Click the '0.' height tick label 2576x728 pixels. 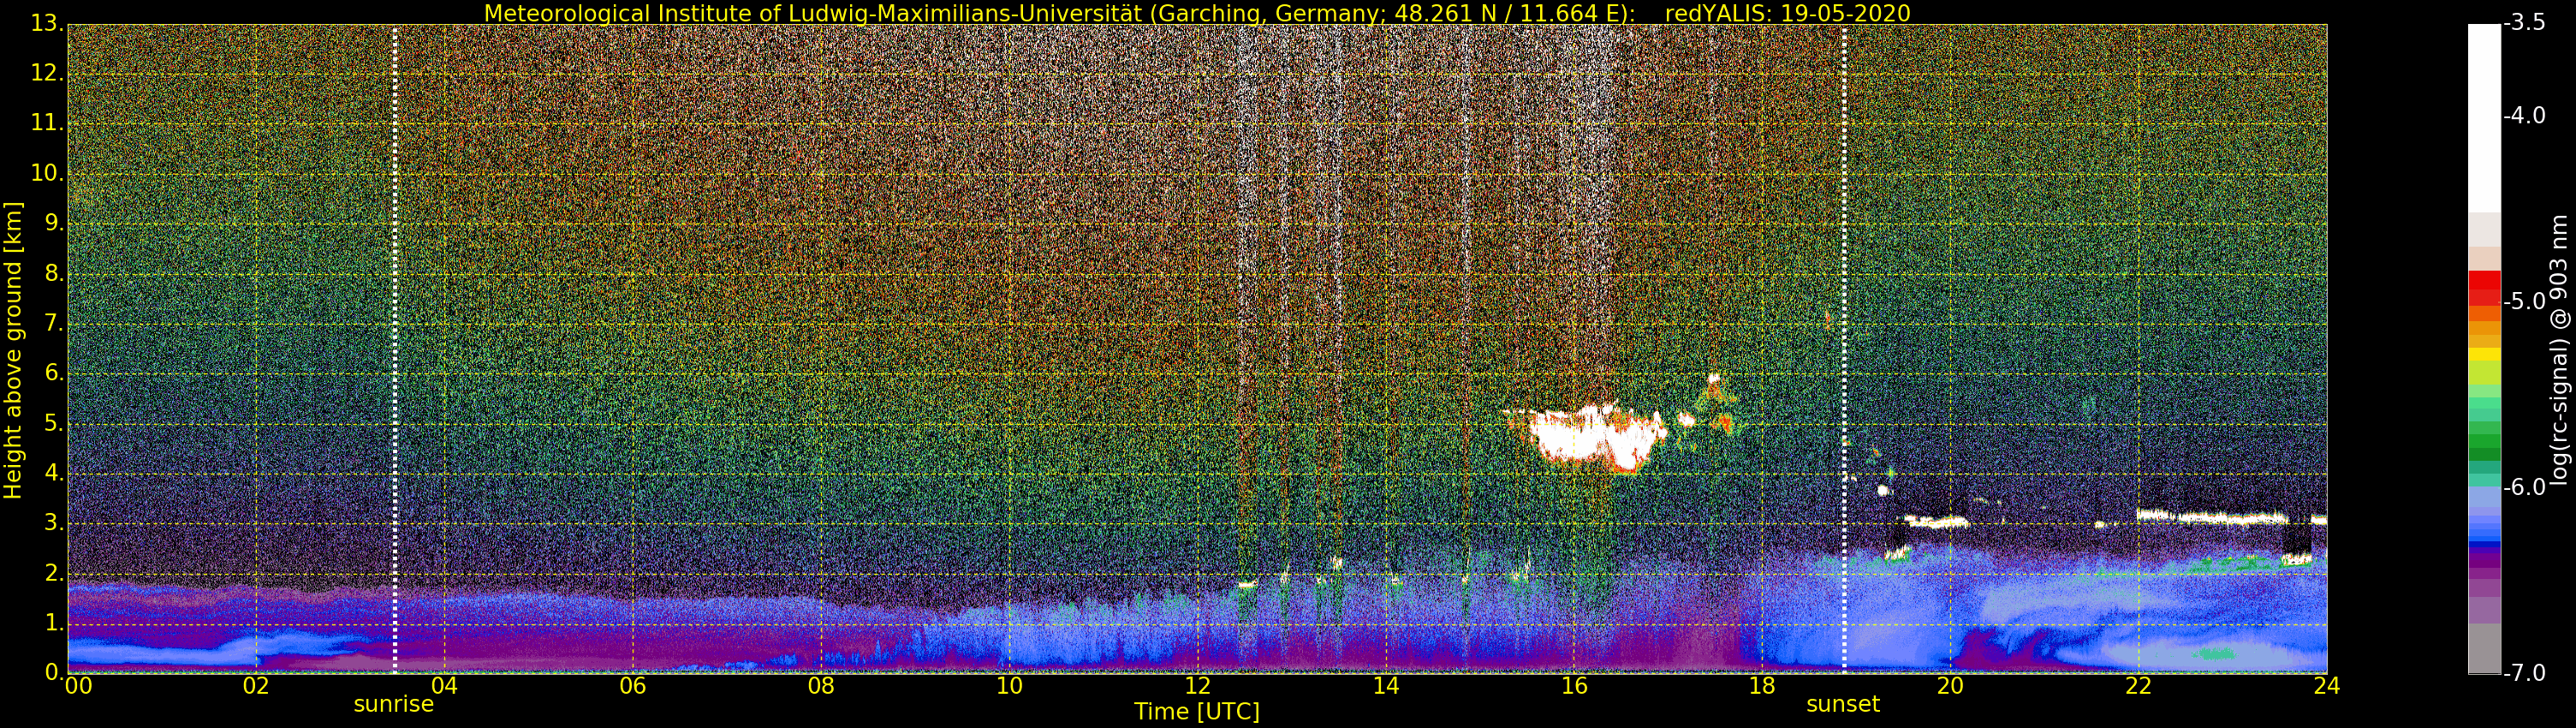(x=54, y=673)
